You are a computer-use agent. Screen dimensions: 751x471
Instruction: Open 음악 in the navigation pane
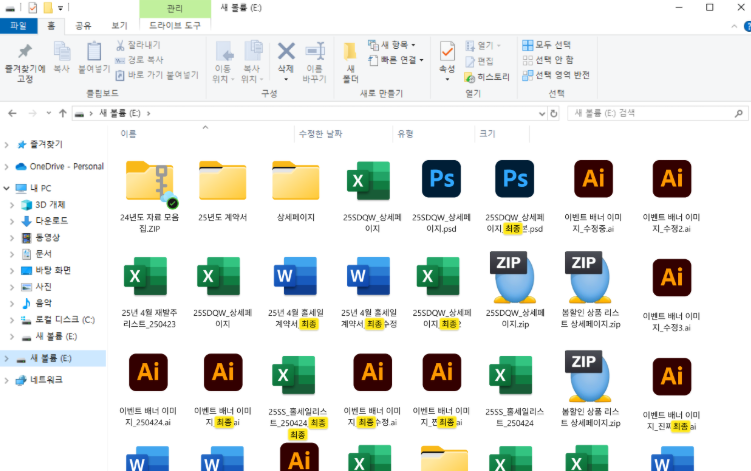44,303
